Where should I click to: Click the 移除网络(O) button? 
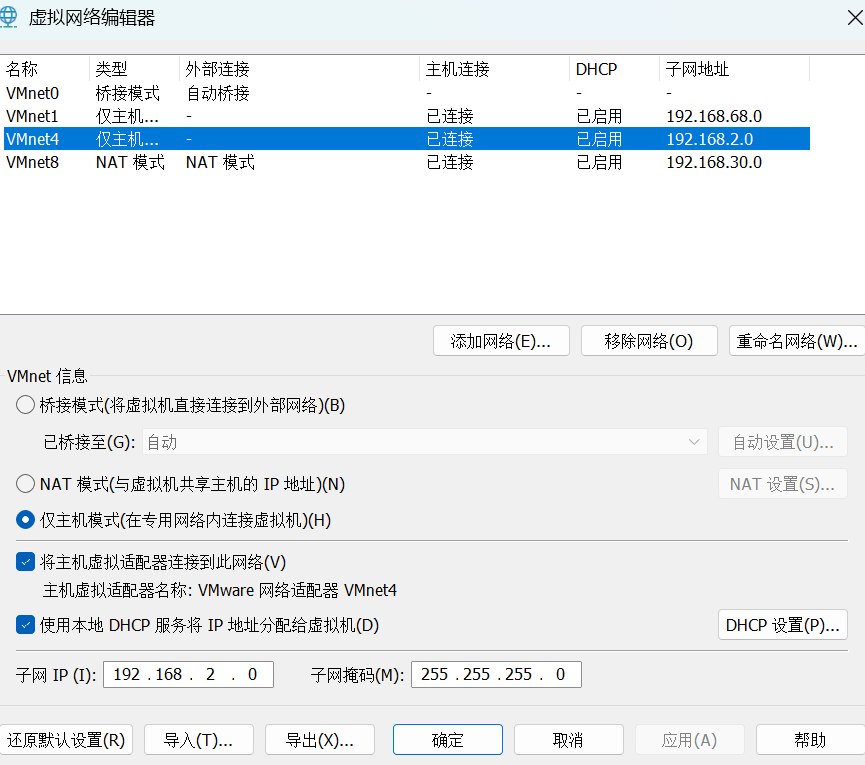point(648,341)
